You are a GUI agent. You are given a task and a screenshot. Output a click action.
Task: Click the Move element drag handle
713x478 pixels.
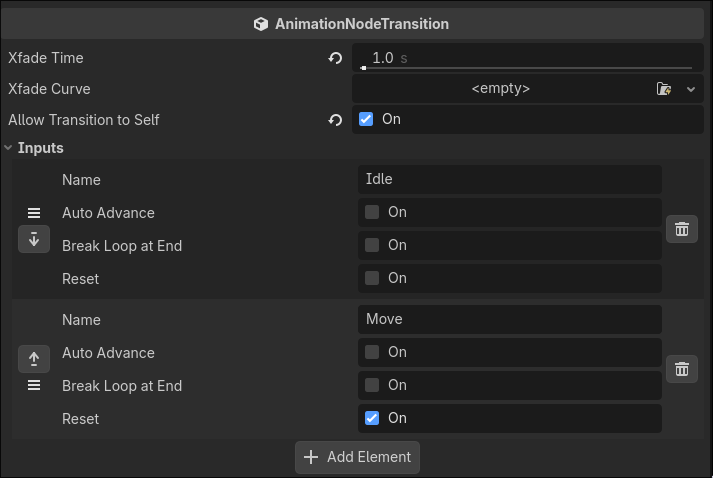[x=34, y=385]
